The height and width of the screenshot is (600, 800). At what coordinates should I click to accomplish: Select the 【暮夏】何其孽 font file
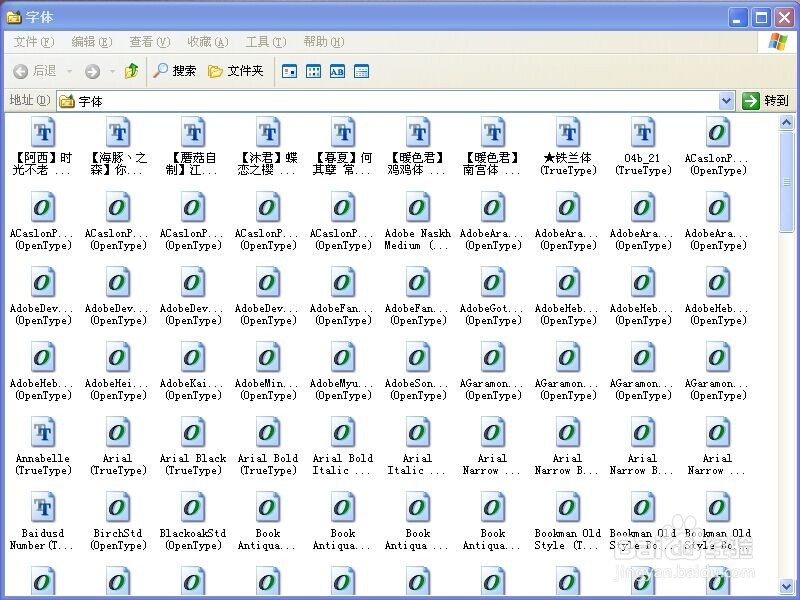(x=343, y=146)
